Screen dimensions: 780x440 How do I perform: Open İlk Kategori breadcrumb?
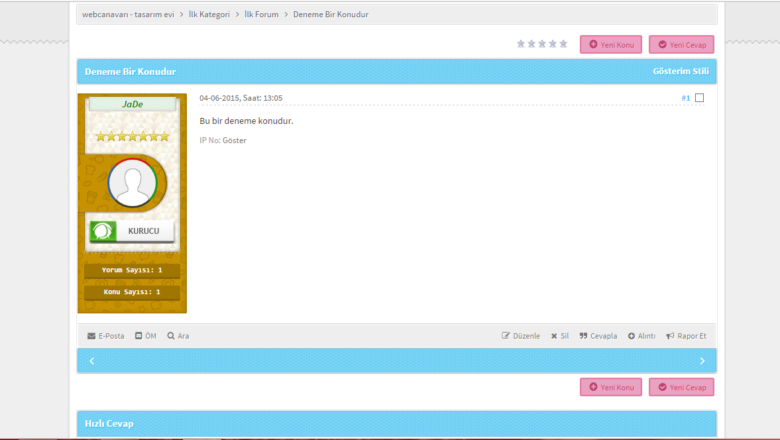pyautogui.click(x=209, y=14)
